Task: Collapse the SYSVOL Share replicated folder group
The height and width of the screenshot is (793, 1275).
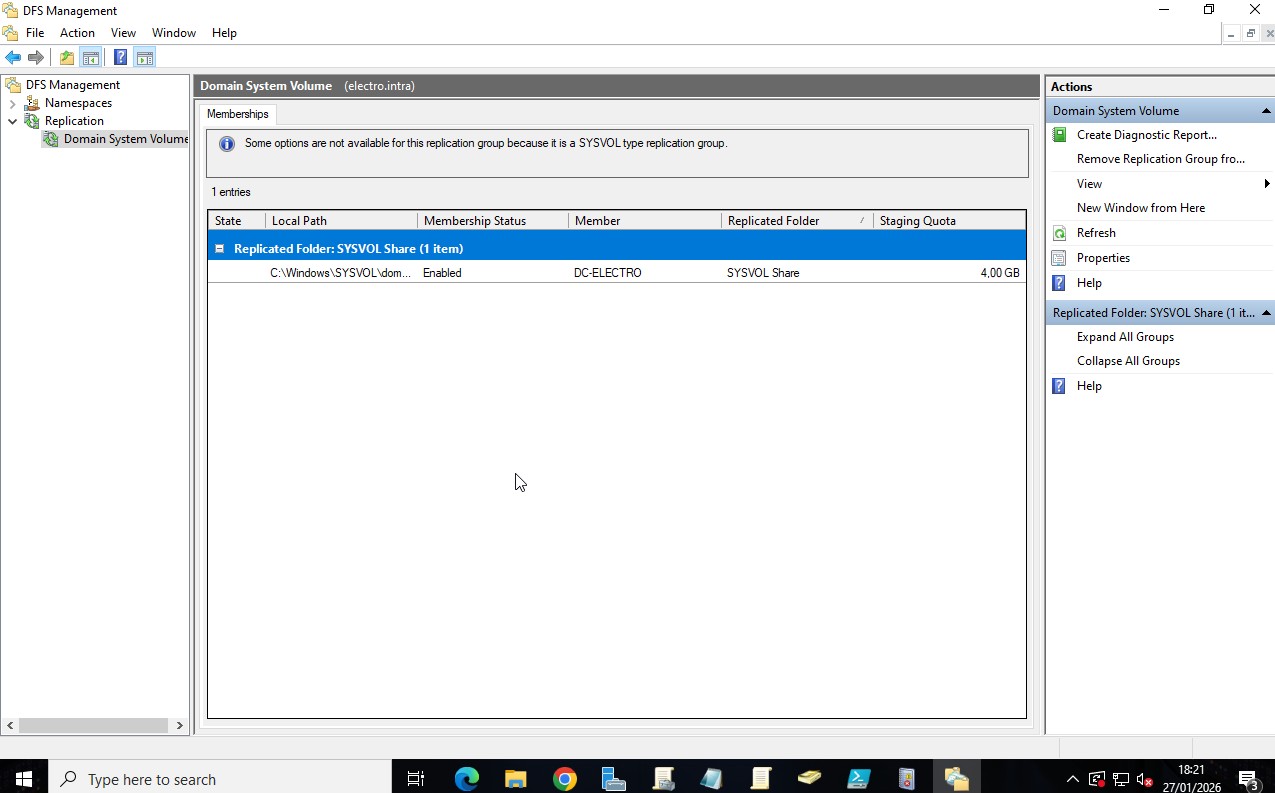Action: point(219,249)
